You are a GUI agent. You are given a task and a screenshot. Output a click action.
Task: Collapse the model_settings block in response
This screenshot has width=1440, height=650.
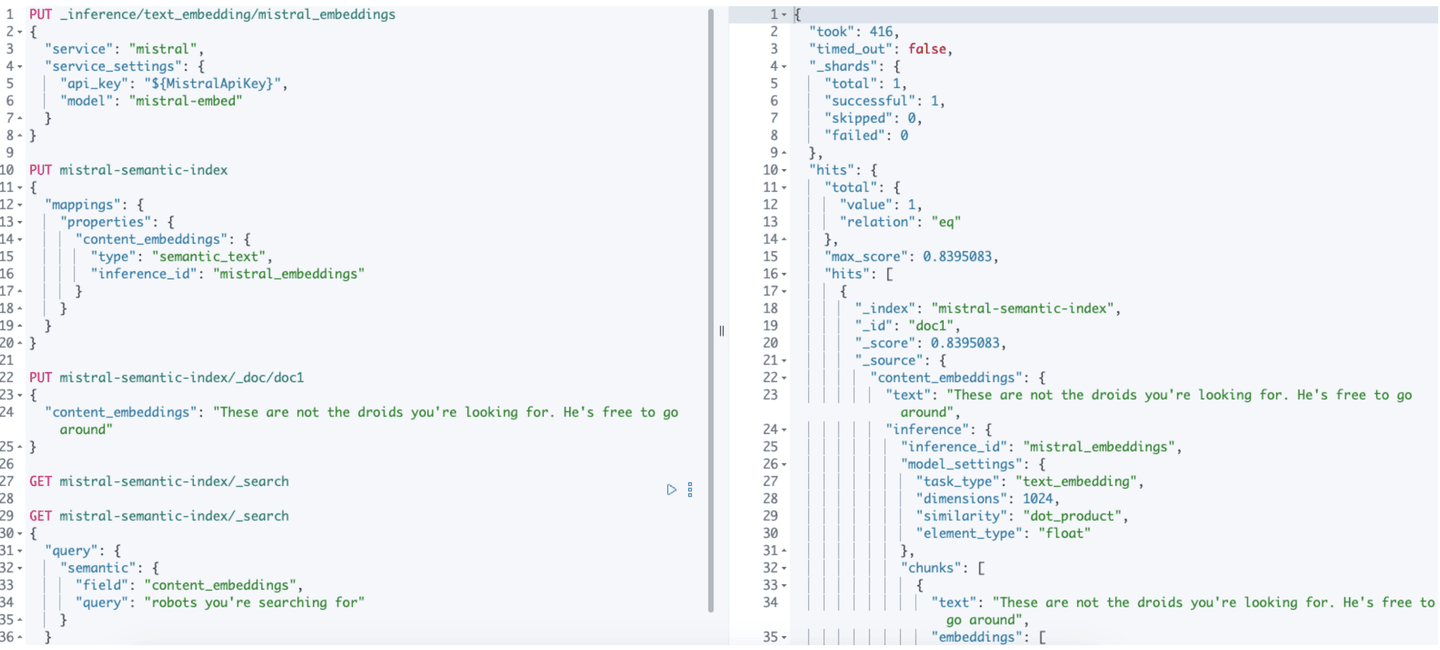click(786, 464)
